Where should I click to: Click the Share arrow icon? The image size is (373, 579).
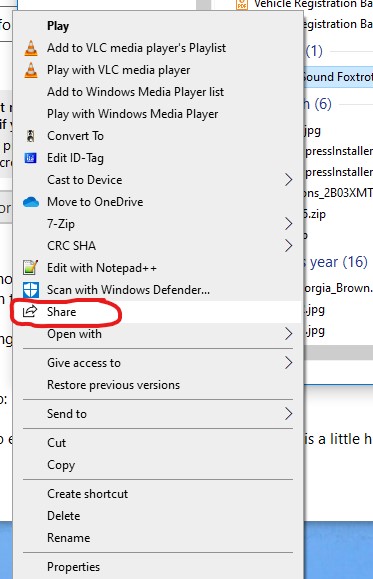point(30,312)
